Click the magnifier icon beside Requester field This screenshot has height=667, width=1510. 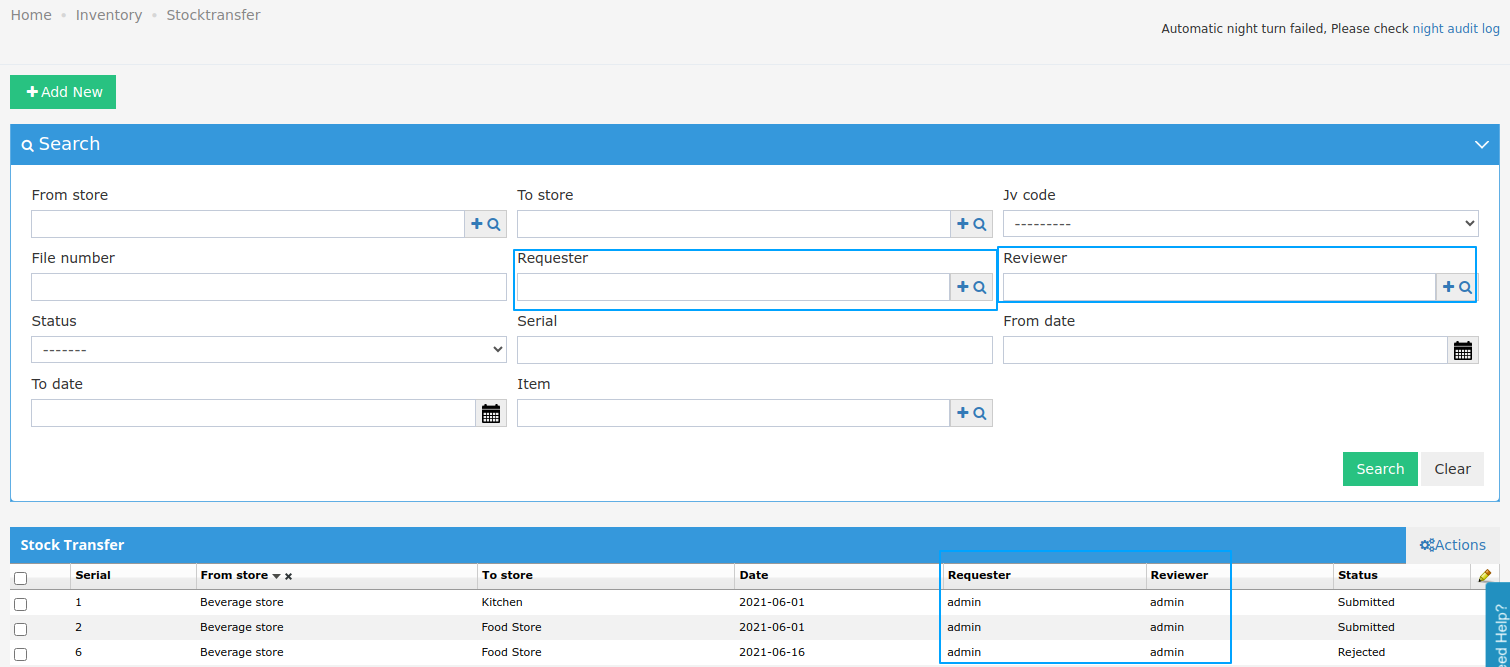(980, 287)
